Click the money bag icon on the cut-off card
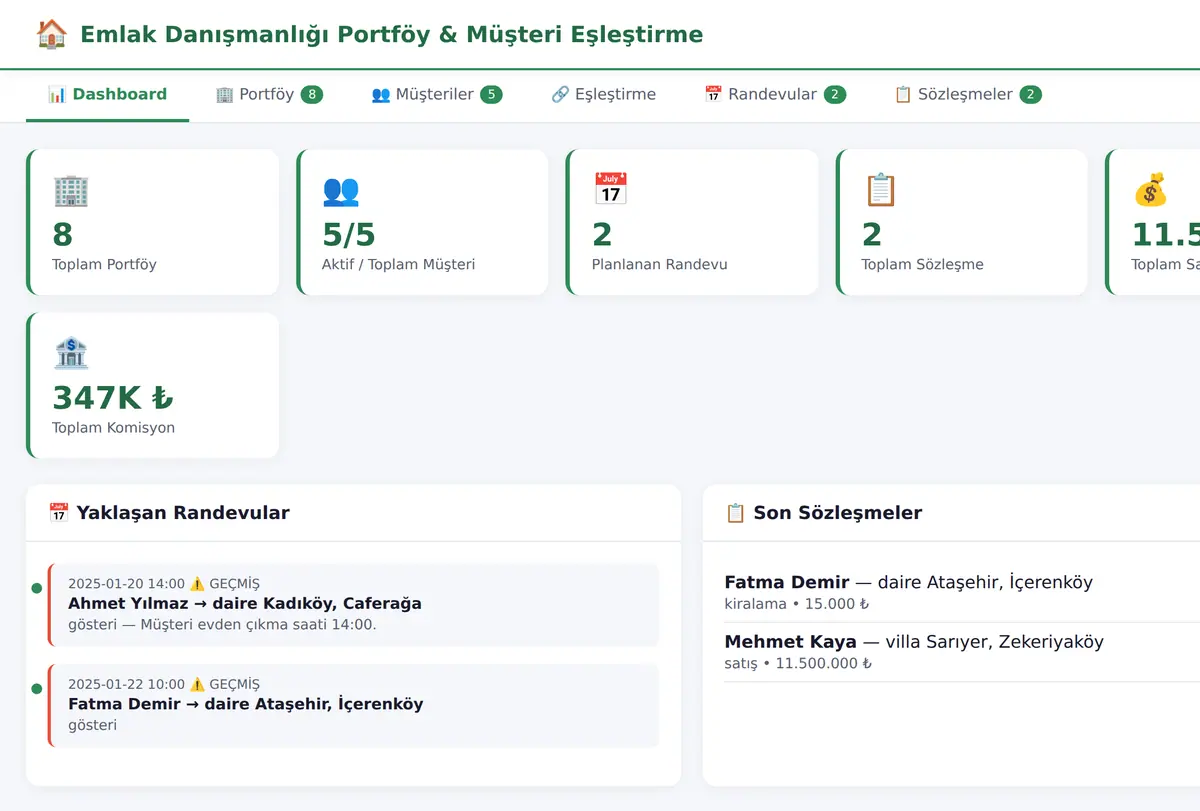Screen dimensions: 1200x811 click(1150, 190)
